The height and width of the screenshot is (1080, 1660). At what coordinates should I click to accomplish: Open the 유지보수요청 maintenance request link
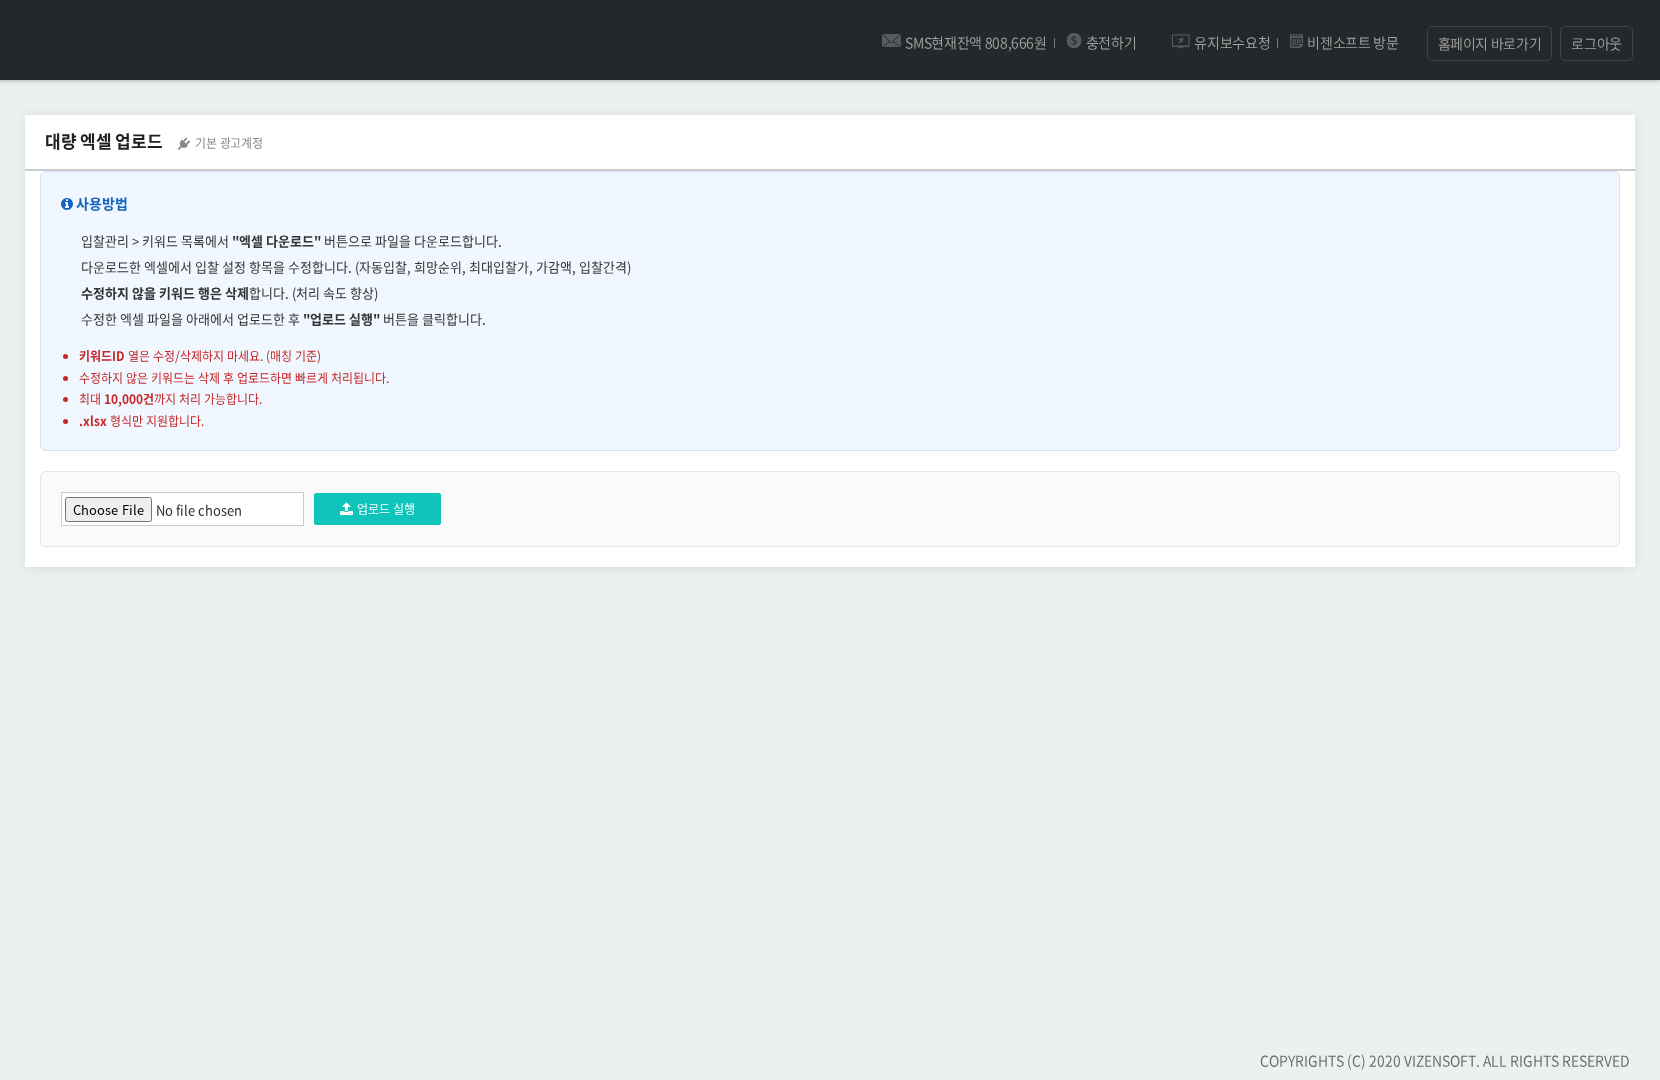(x=1231, y=43)
